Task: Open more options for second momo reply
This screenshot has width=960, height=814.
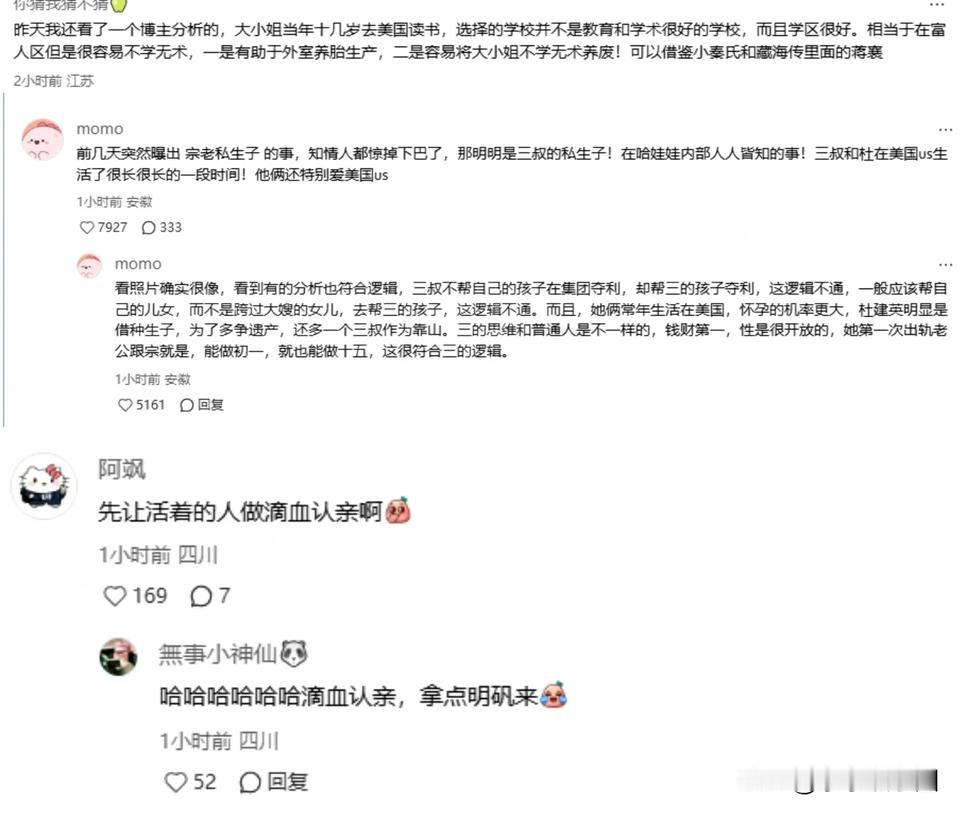Action: (x=945, y=265)
